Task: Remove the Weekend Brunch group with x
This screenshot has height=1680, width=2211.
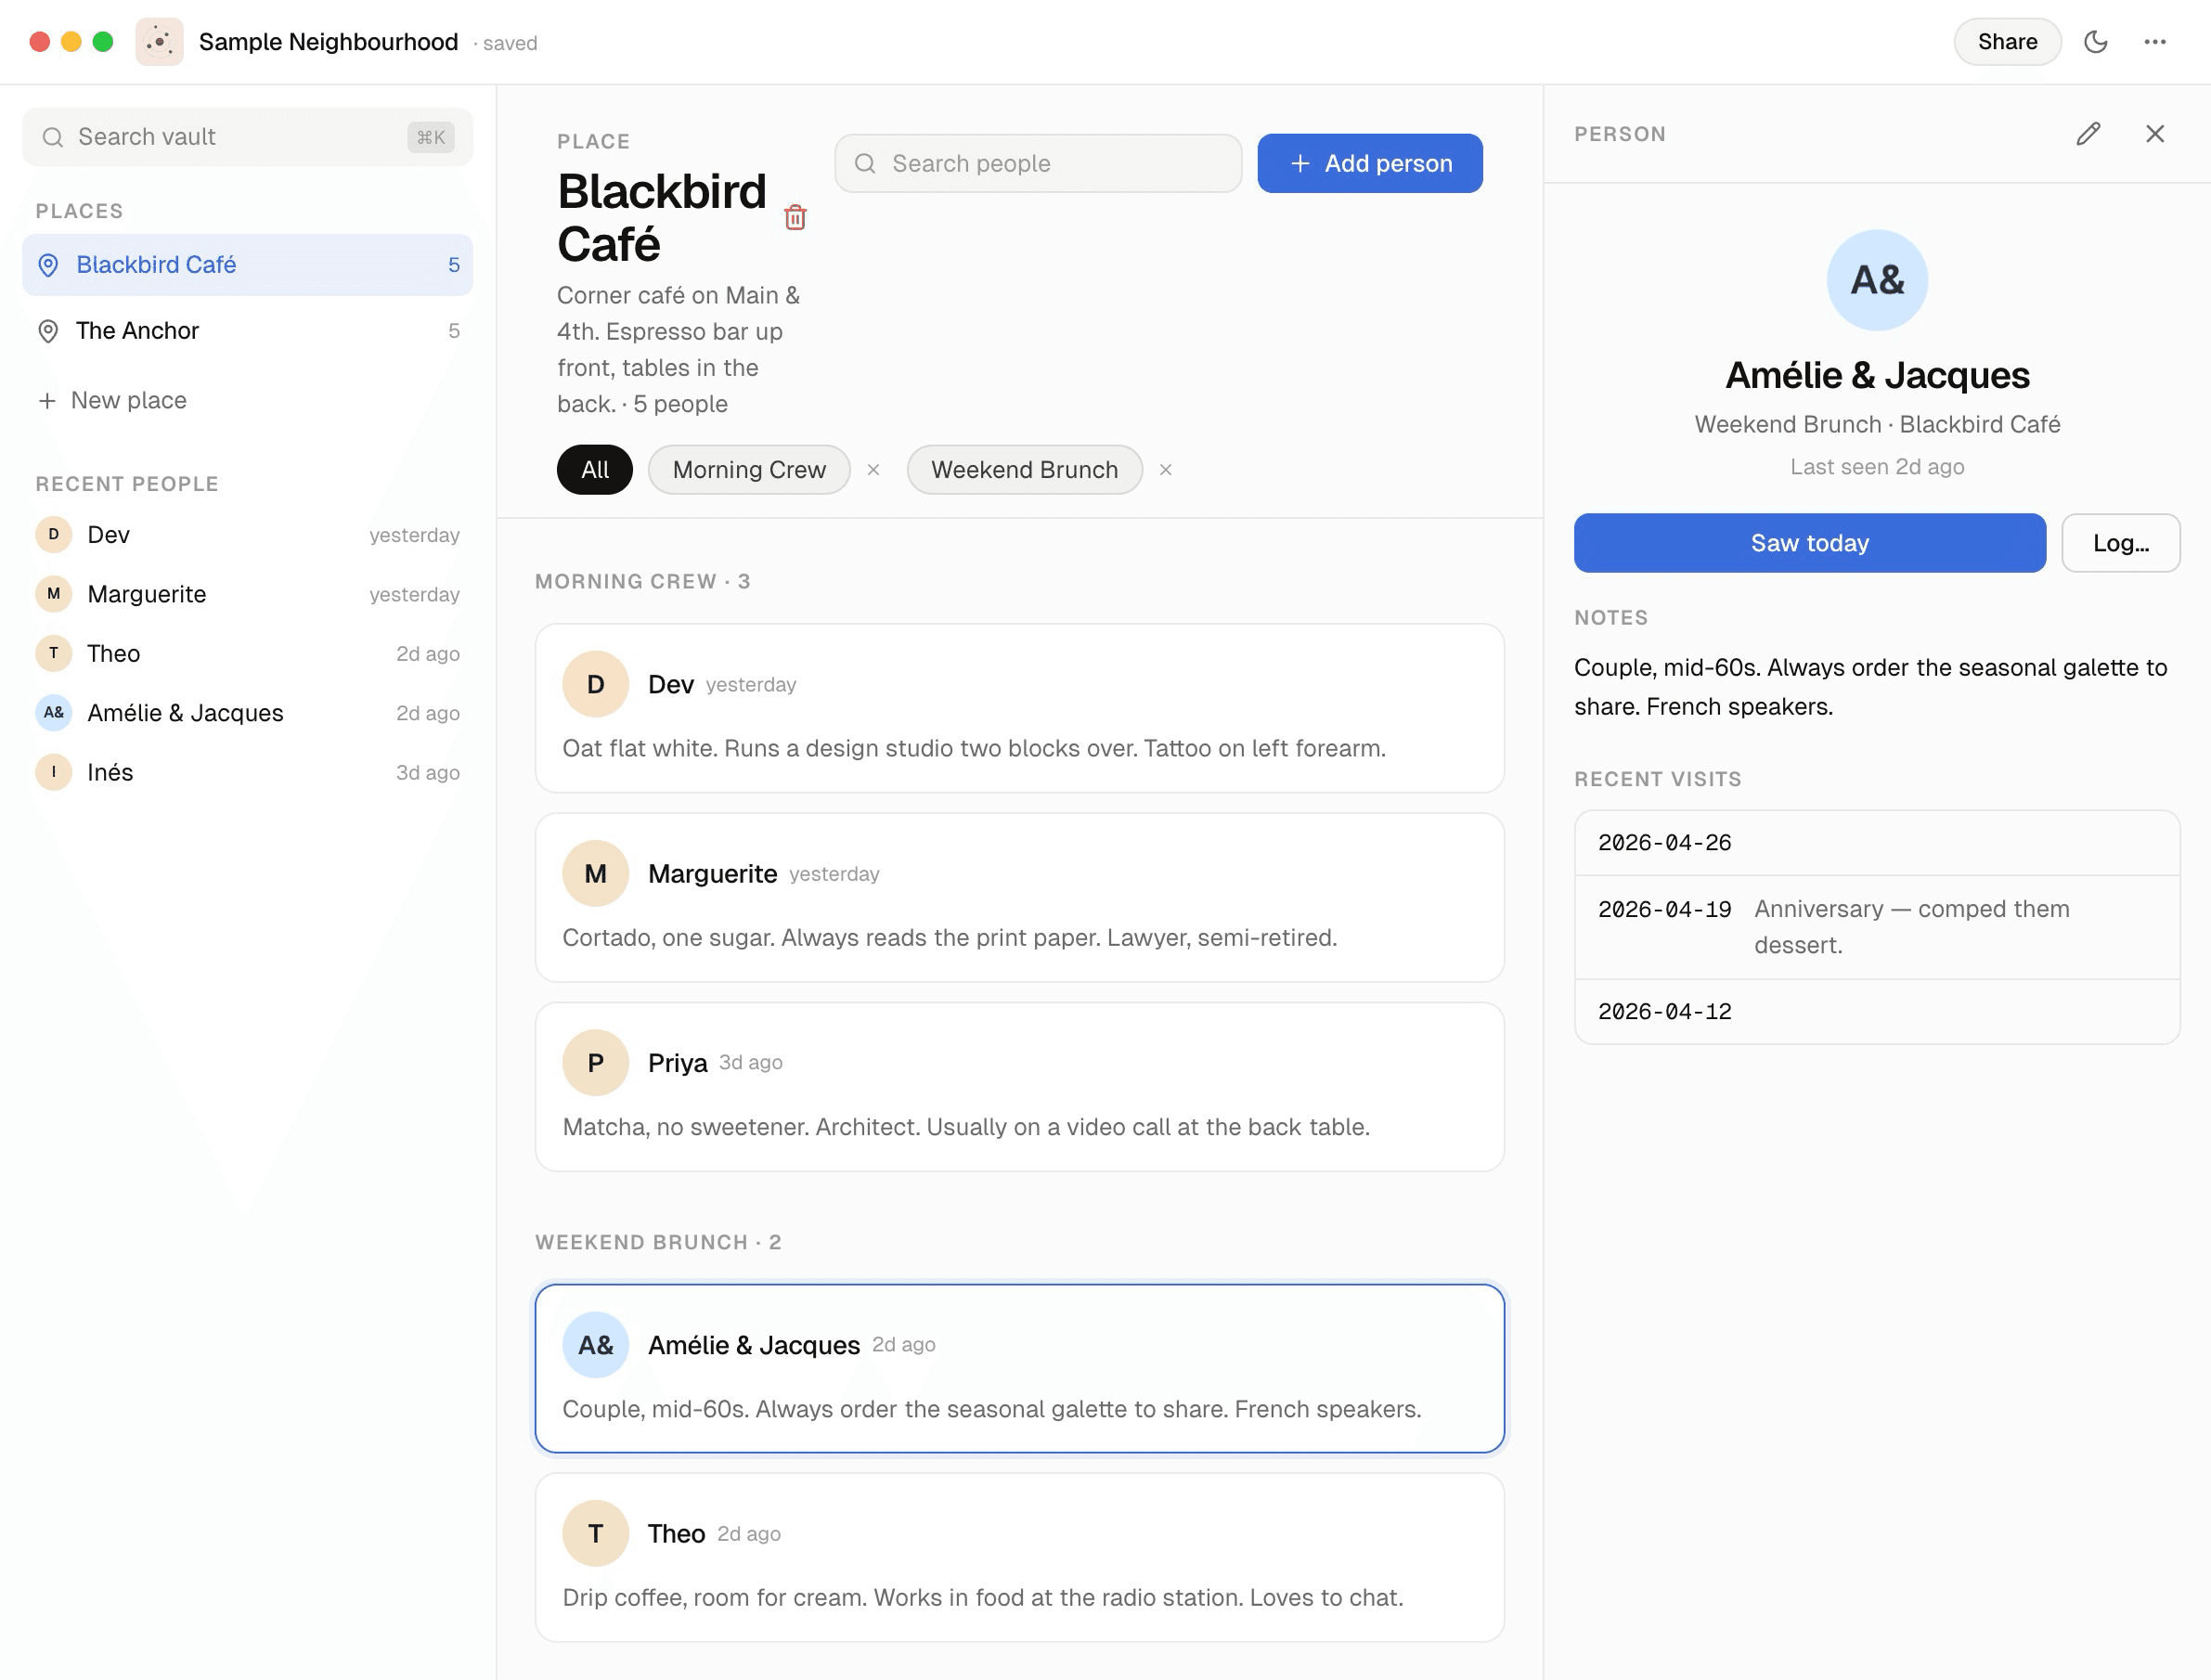Action: click(x=1165, y=470)
